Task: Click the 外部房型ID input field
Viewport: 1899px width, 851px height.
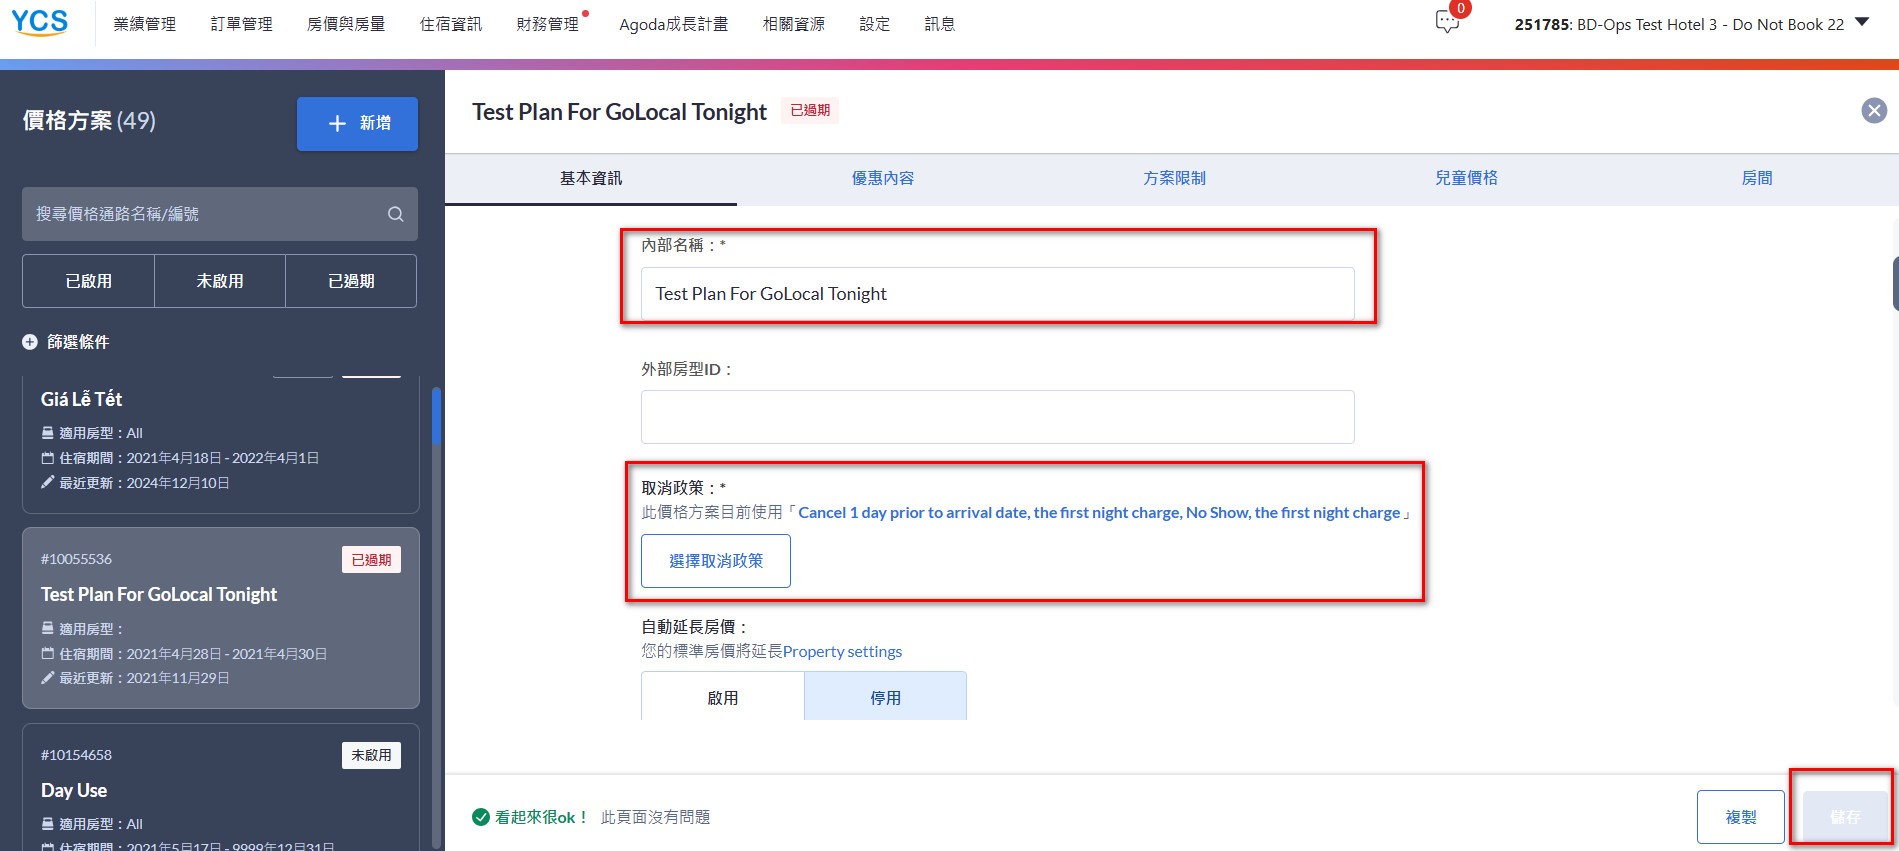Action: pos(998,417)
